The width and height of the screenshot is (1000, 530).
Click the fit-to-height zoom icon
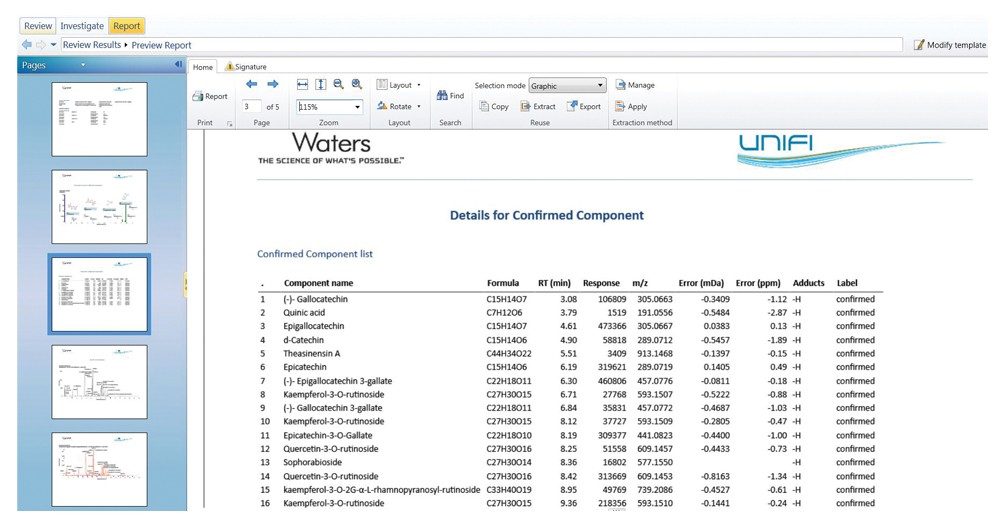tap(321, 84)
